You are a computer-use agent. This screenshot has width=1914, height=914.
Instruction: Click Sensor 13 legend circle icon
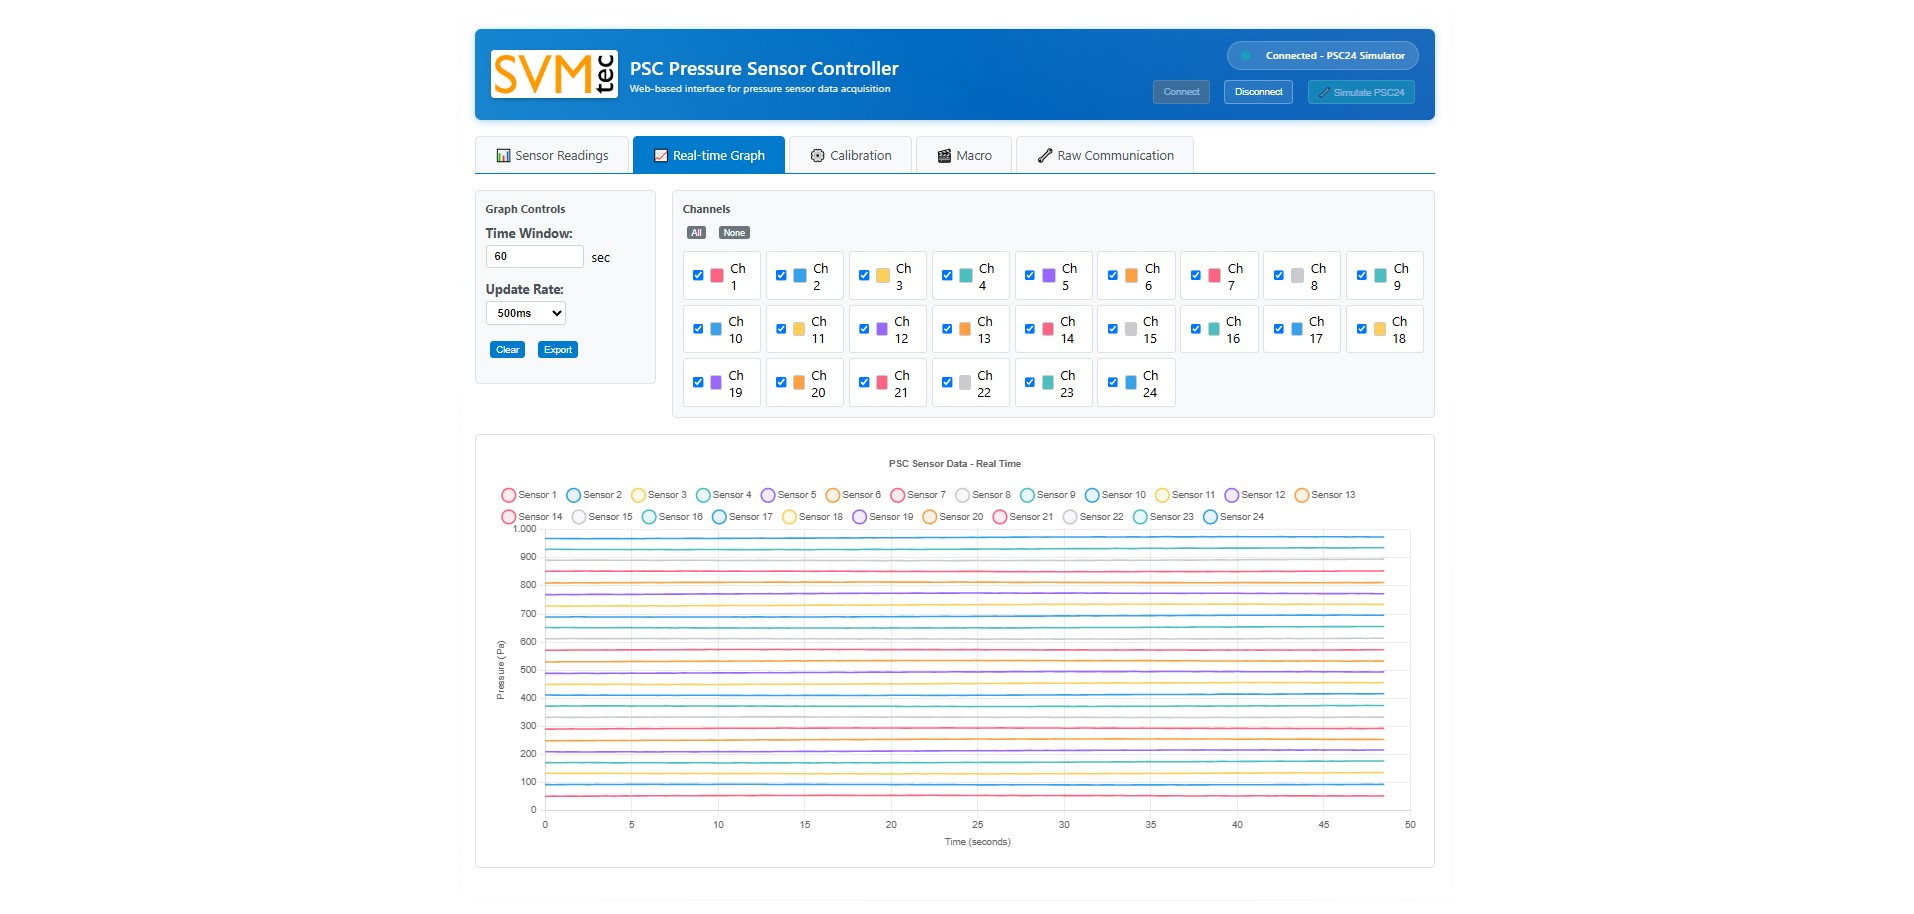point(1301,495)
